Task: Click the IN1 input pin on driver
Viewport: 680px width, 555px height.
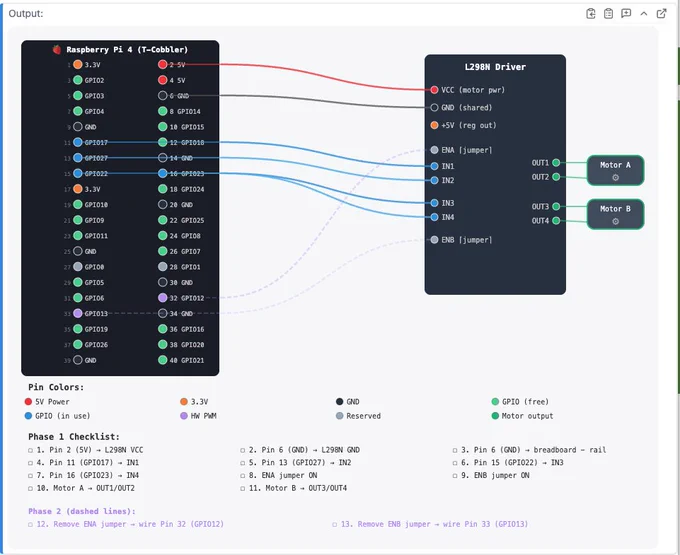Action: (434, 166)
